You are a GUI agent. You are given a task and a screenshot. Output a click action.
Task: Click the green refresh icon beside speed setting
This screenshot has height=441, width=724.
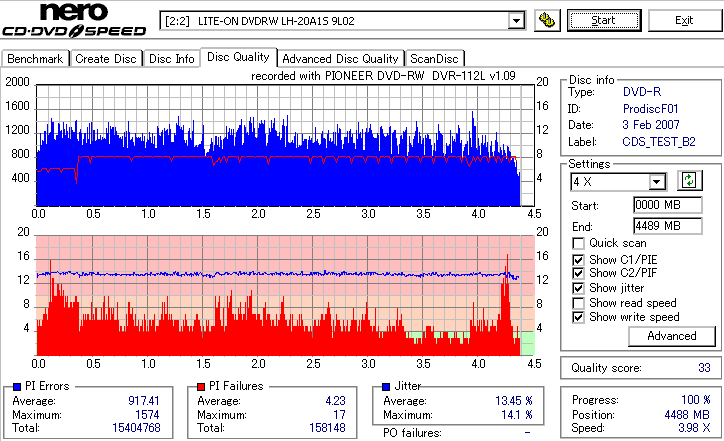(689, 181)
